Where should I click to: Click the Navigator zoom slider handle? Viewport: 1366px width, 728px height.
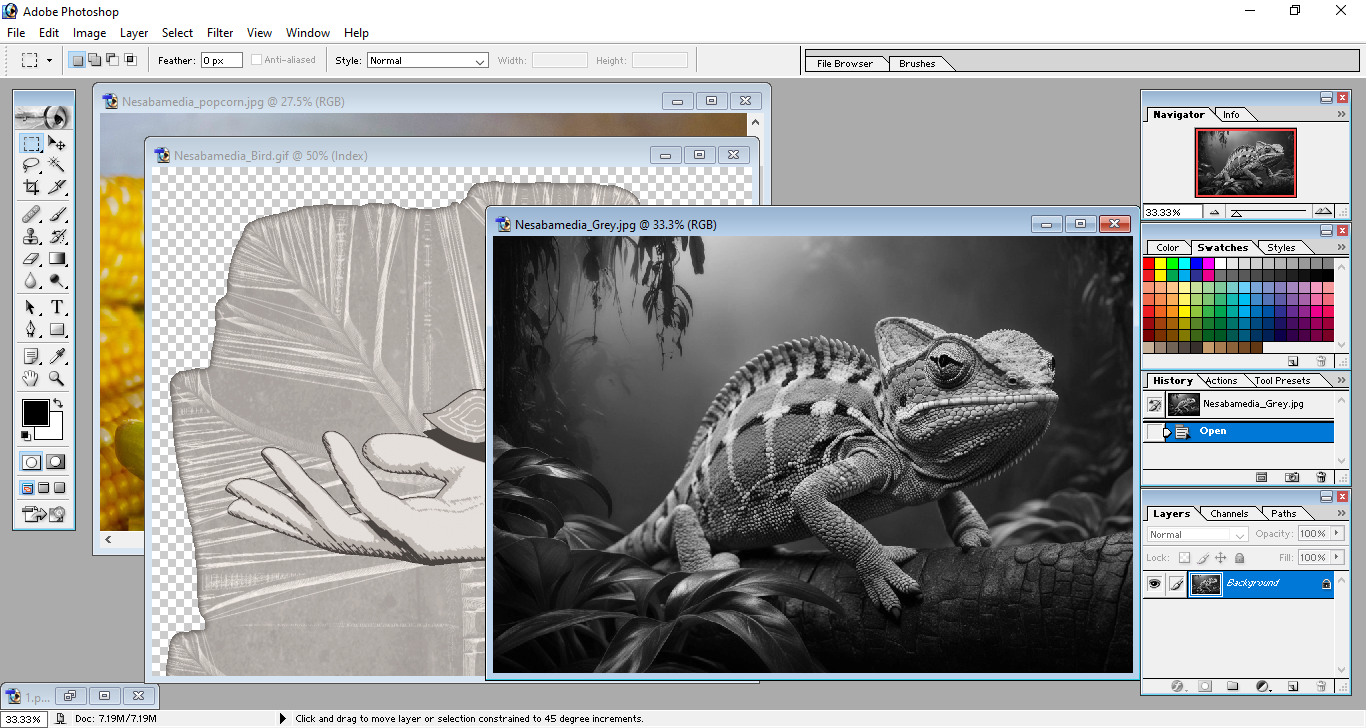tap(1237, 213)
